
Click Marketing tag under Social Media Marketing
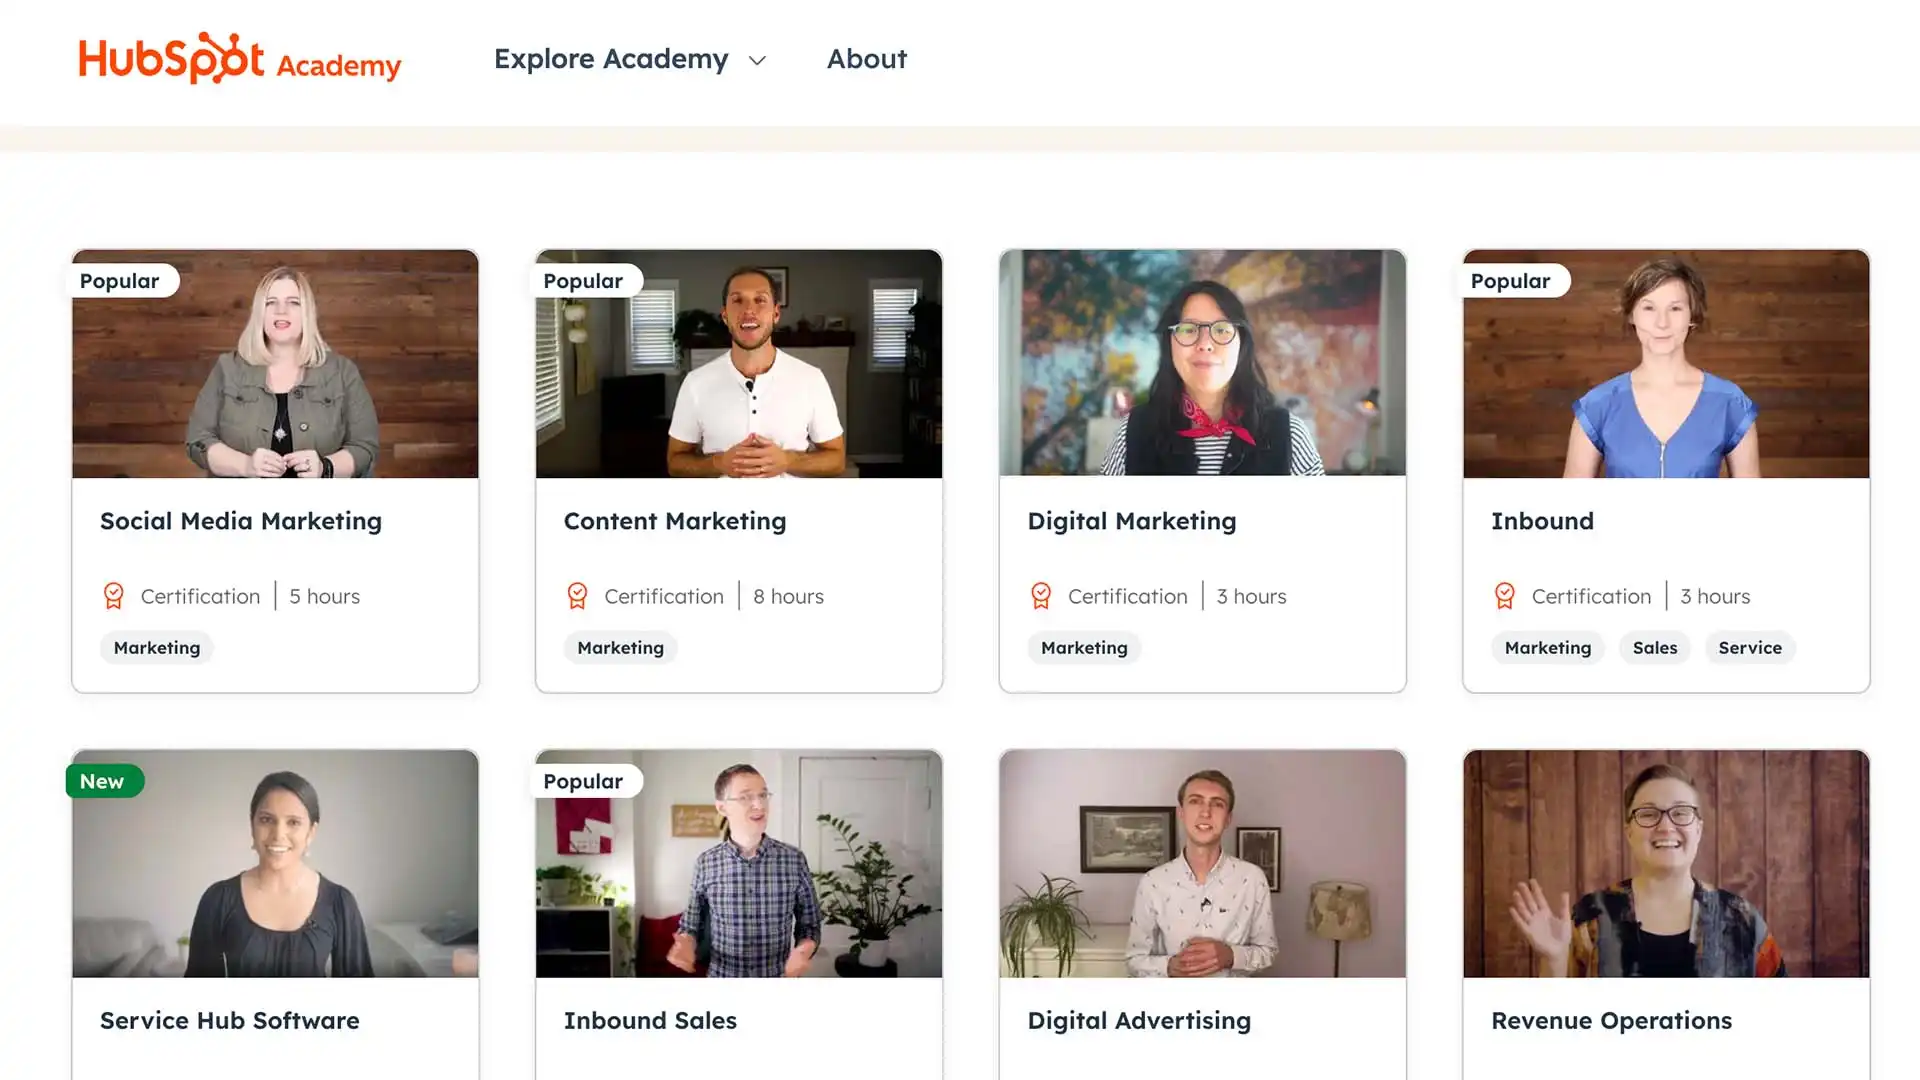click(157, 648)
